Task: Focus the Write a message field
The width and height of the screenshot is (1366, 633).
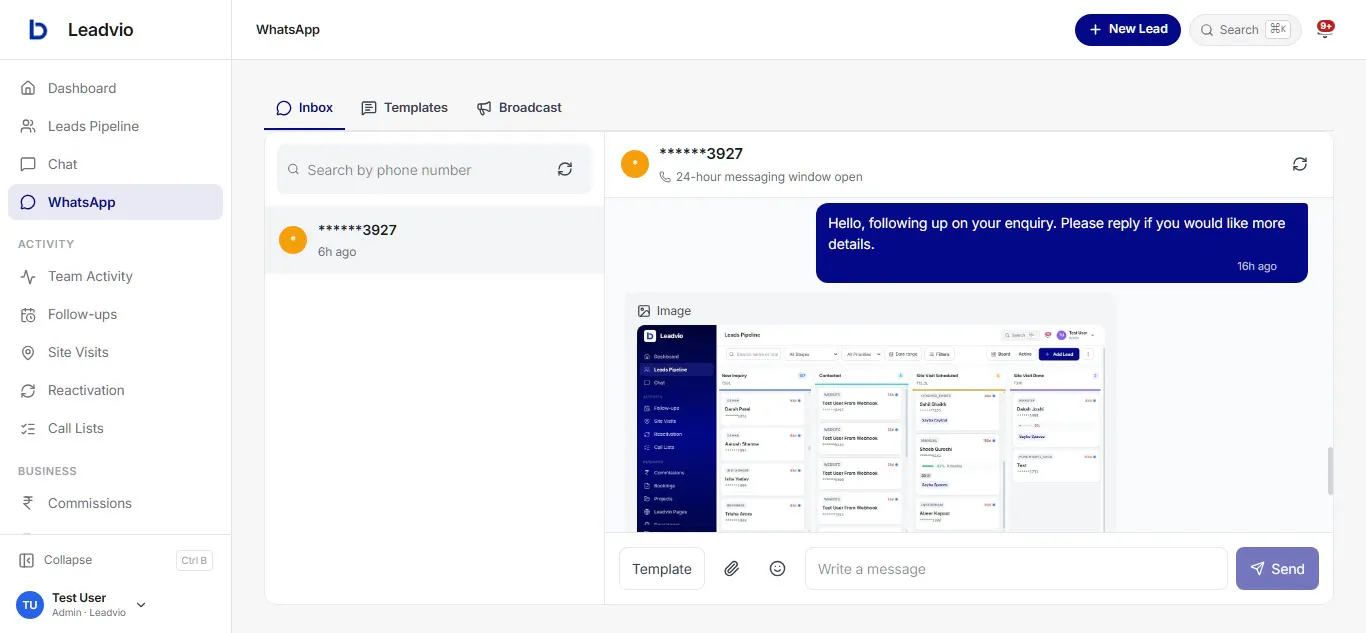Action: [x=1016, y=569]
